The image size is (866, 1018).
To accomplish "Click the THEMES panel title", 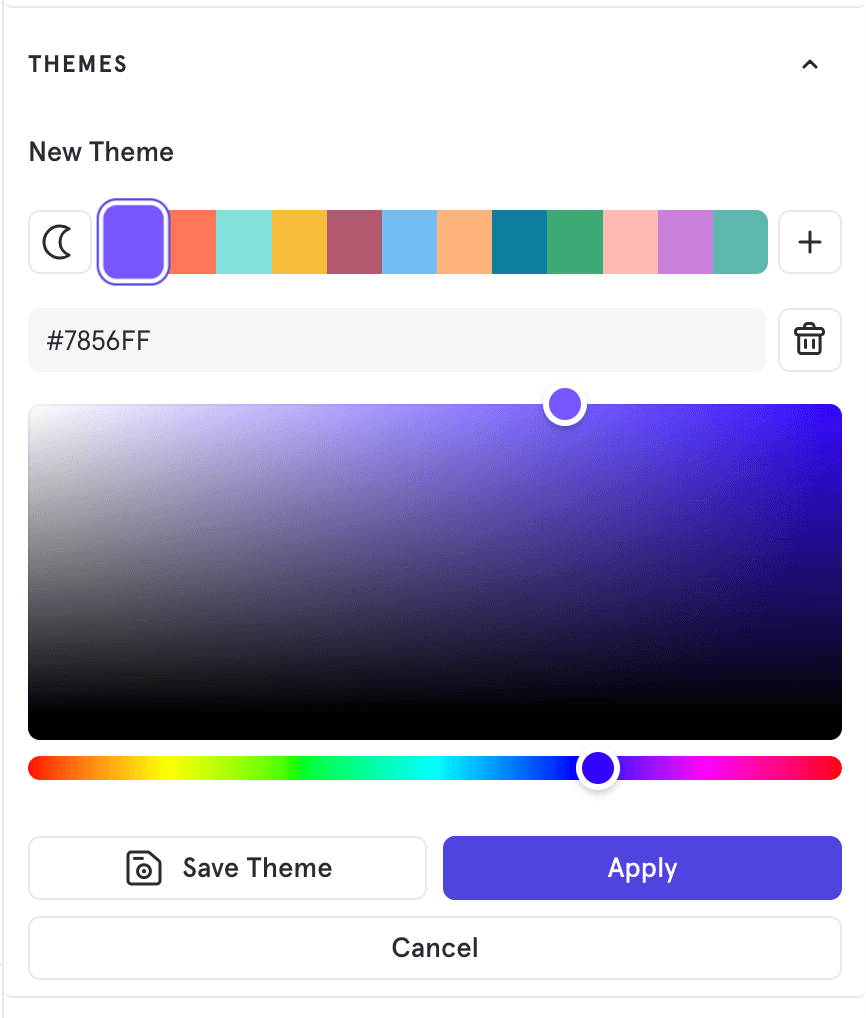I will pos(77,63).
